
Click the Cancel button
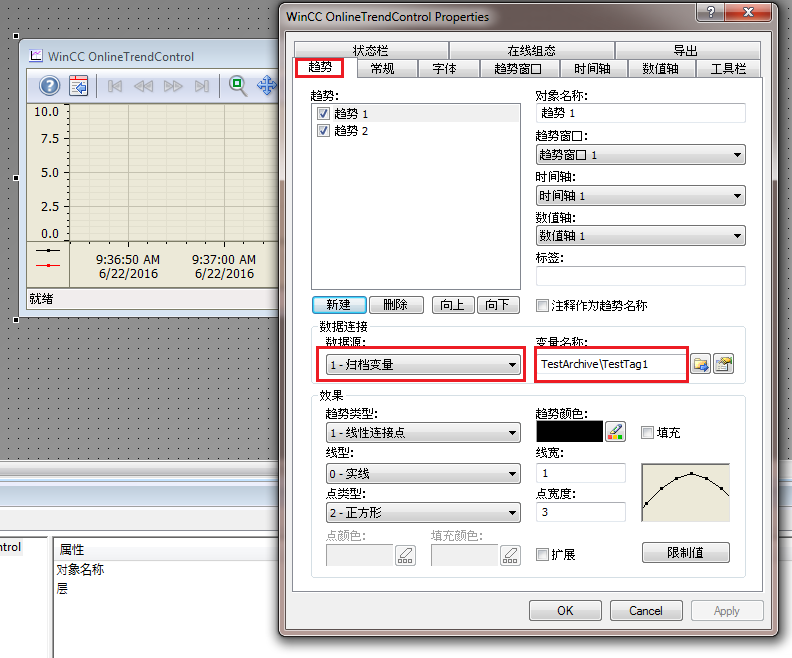tap(646, 611)
